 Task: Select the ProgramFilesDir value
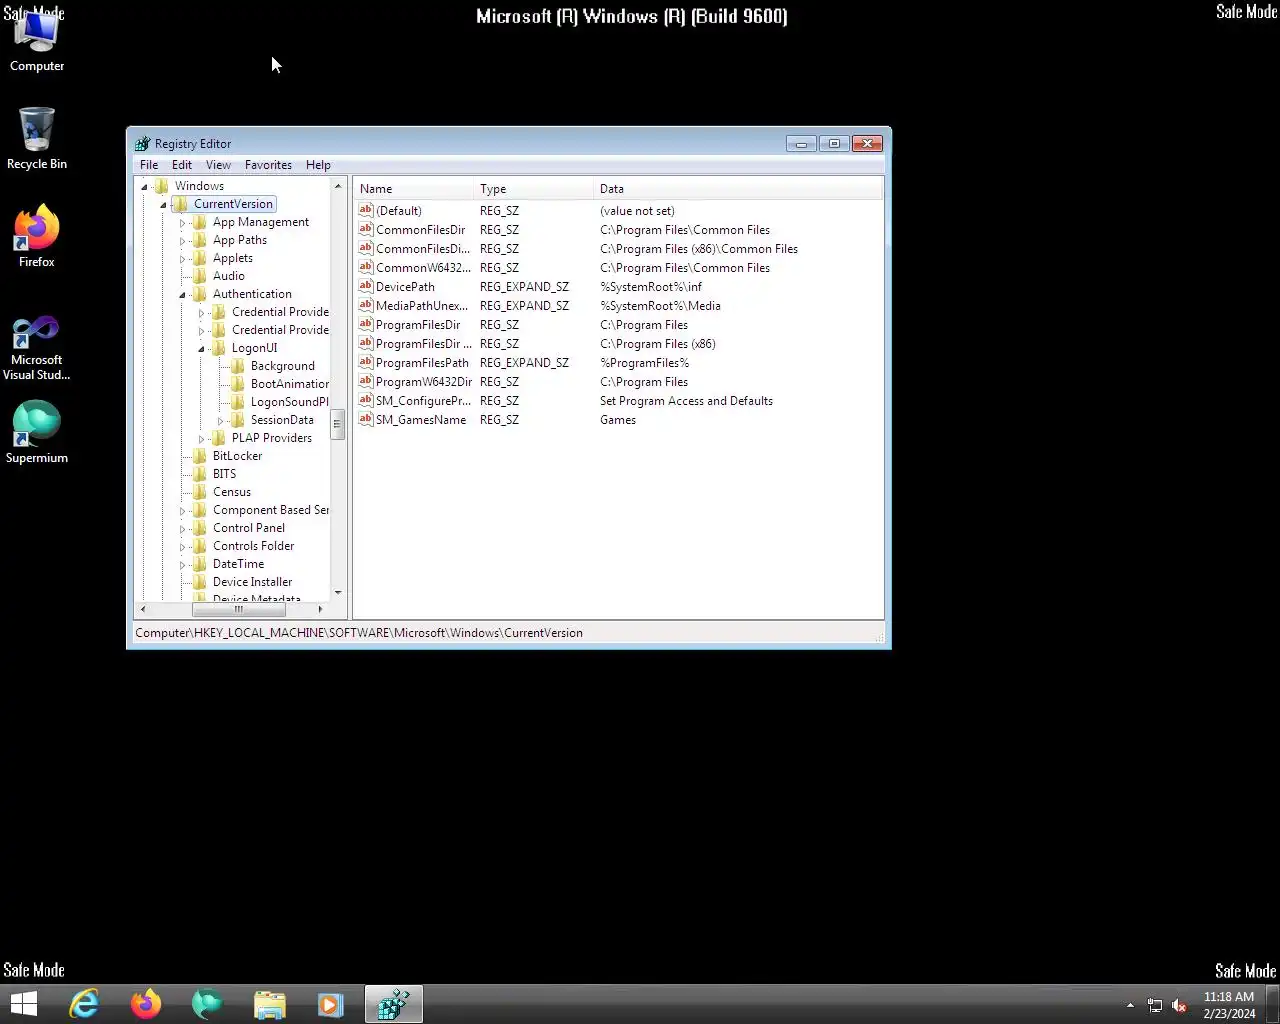coord(418,325)
